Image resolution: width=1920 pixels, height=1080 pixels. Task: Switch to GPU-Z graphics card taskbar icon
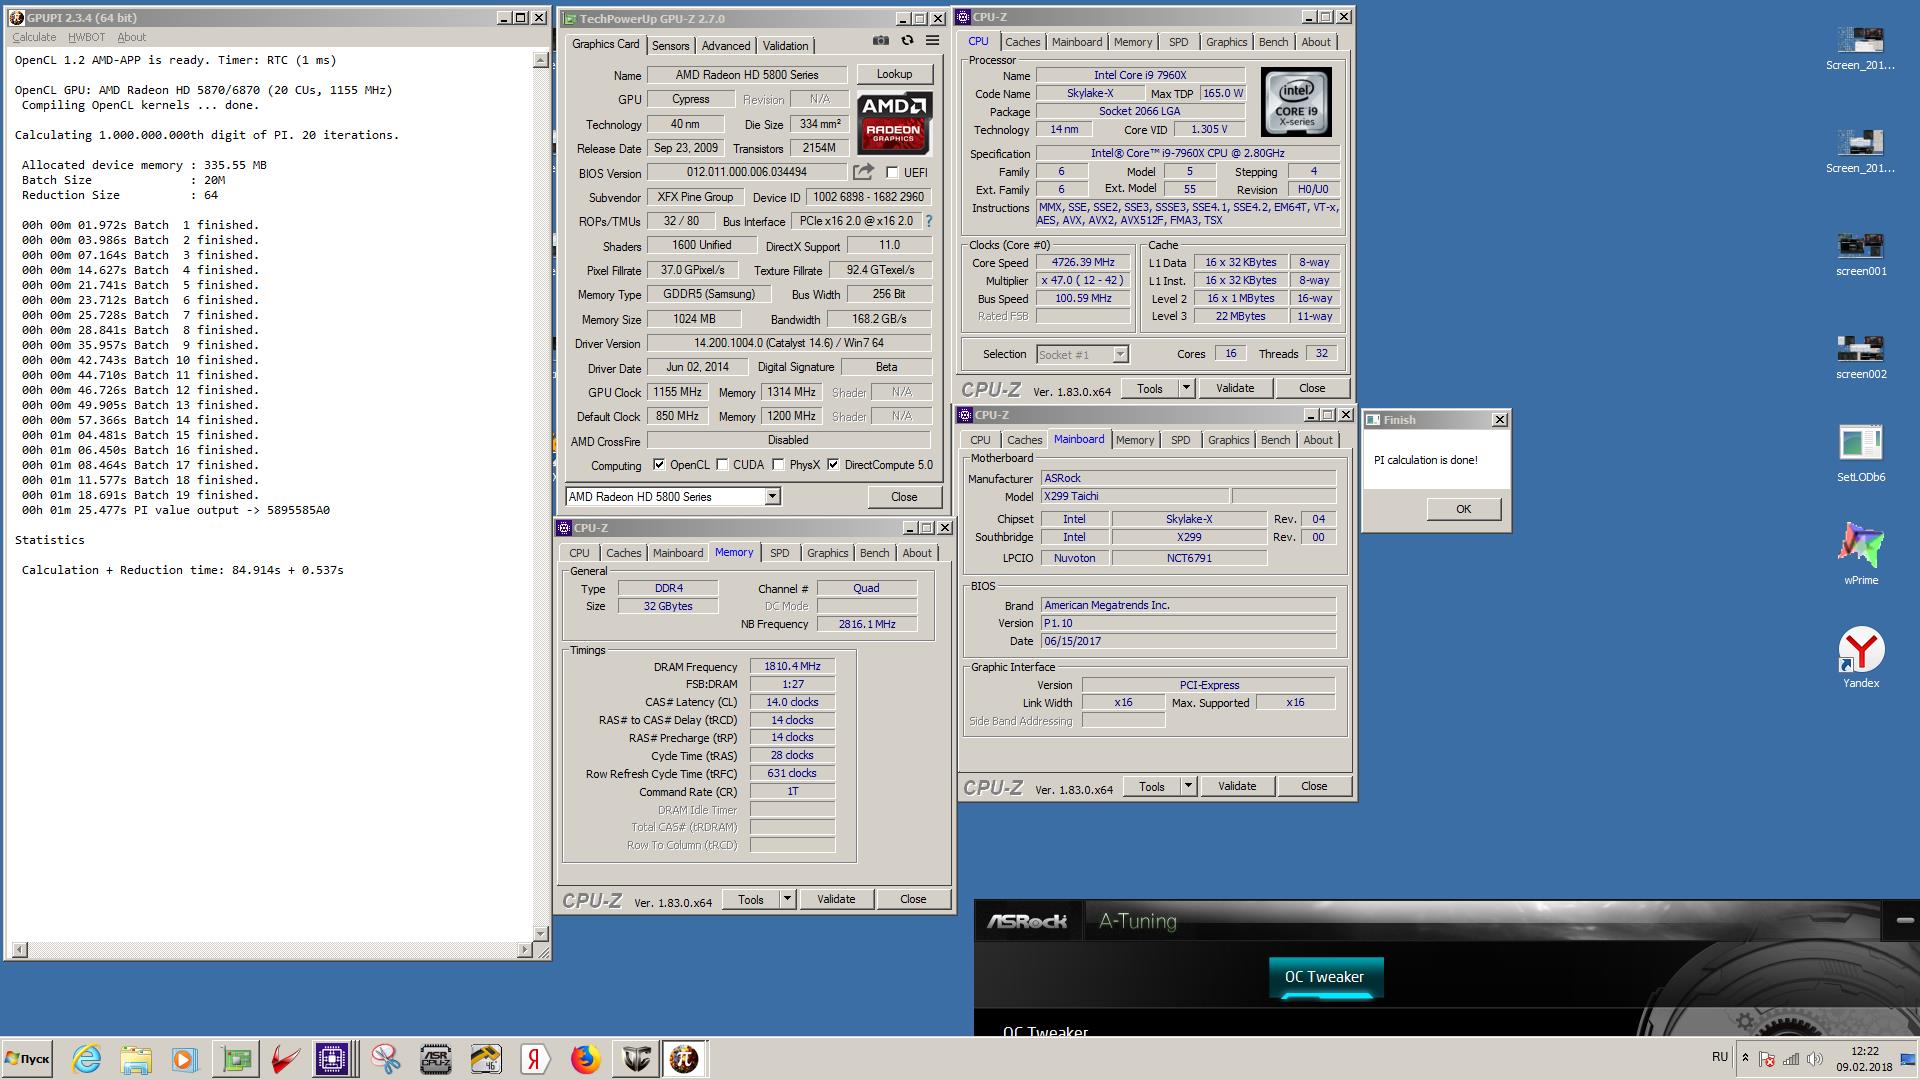236,1059
